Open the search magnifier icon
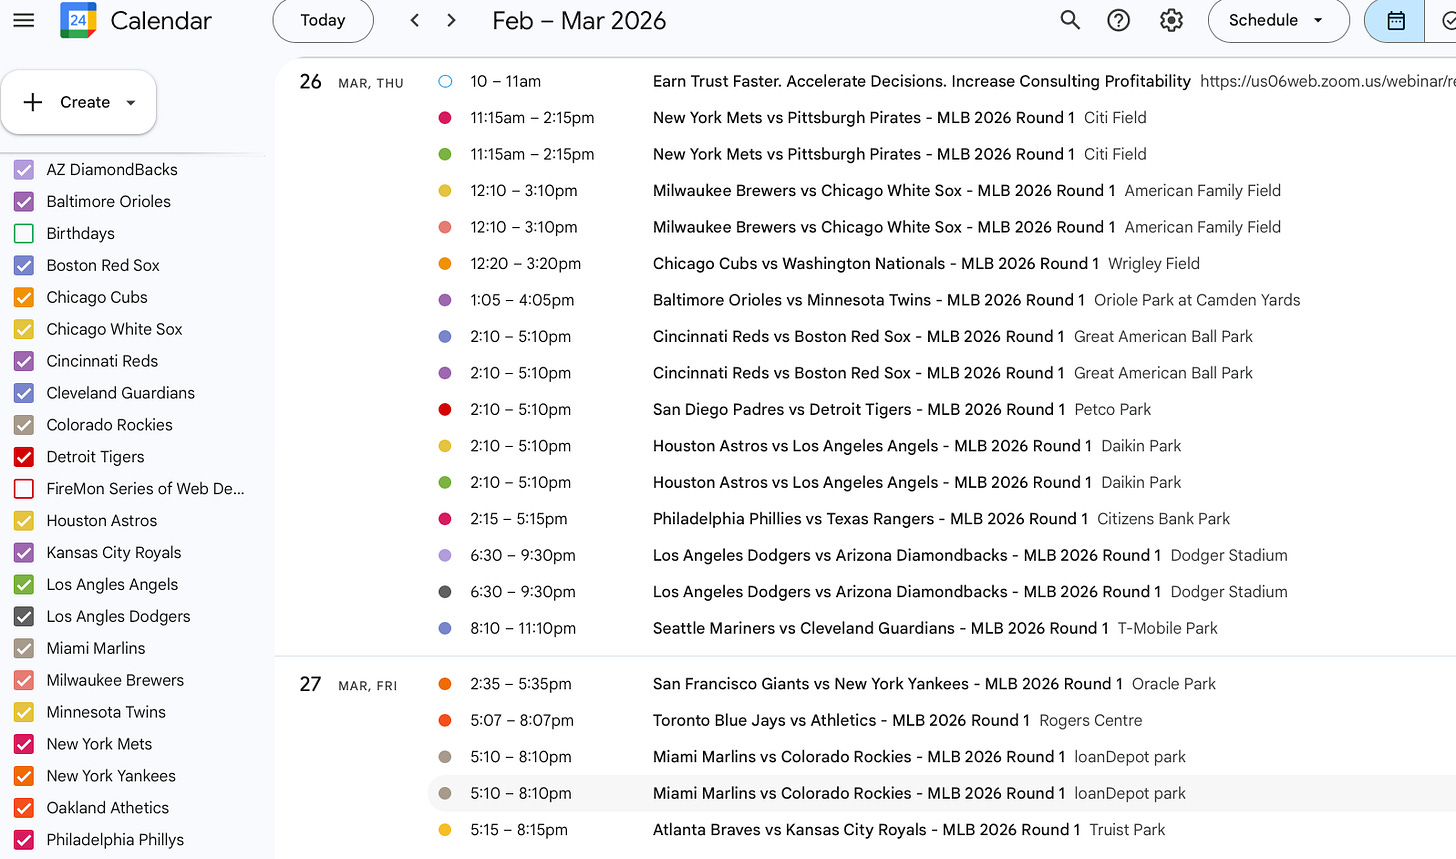 (x=1070, y=20)
